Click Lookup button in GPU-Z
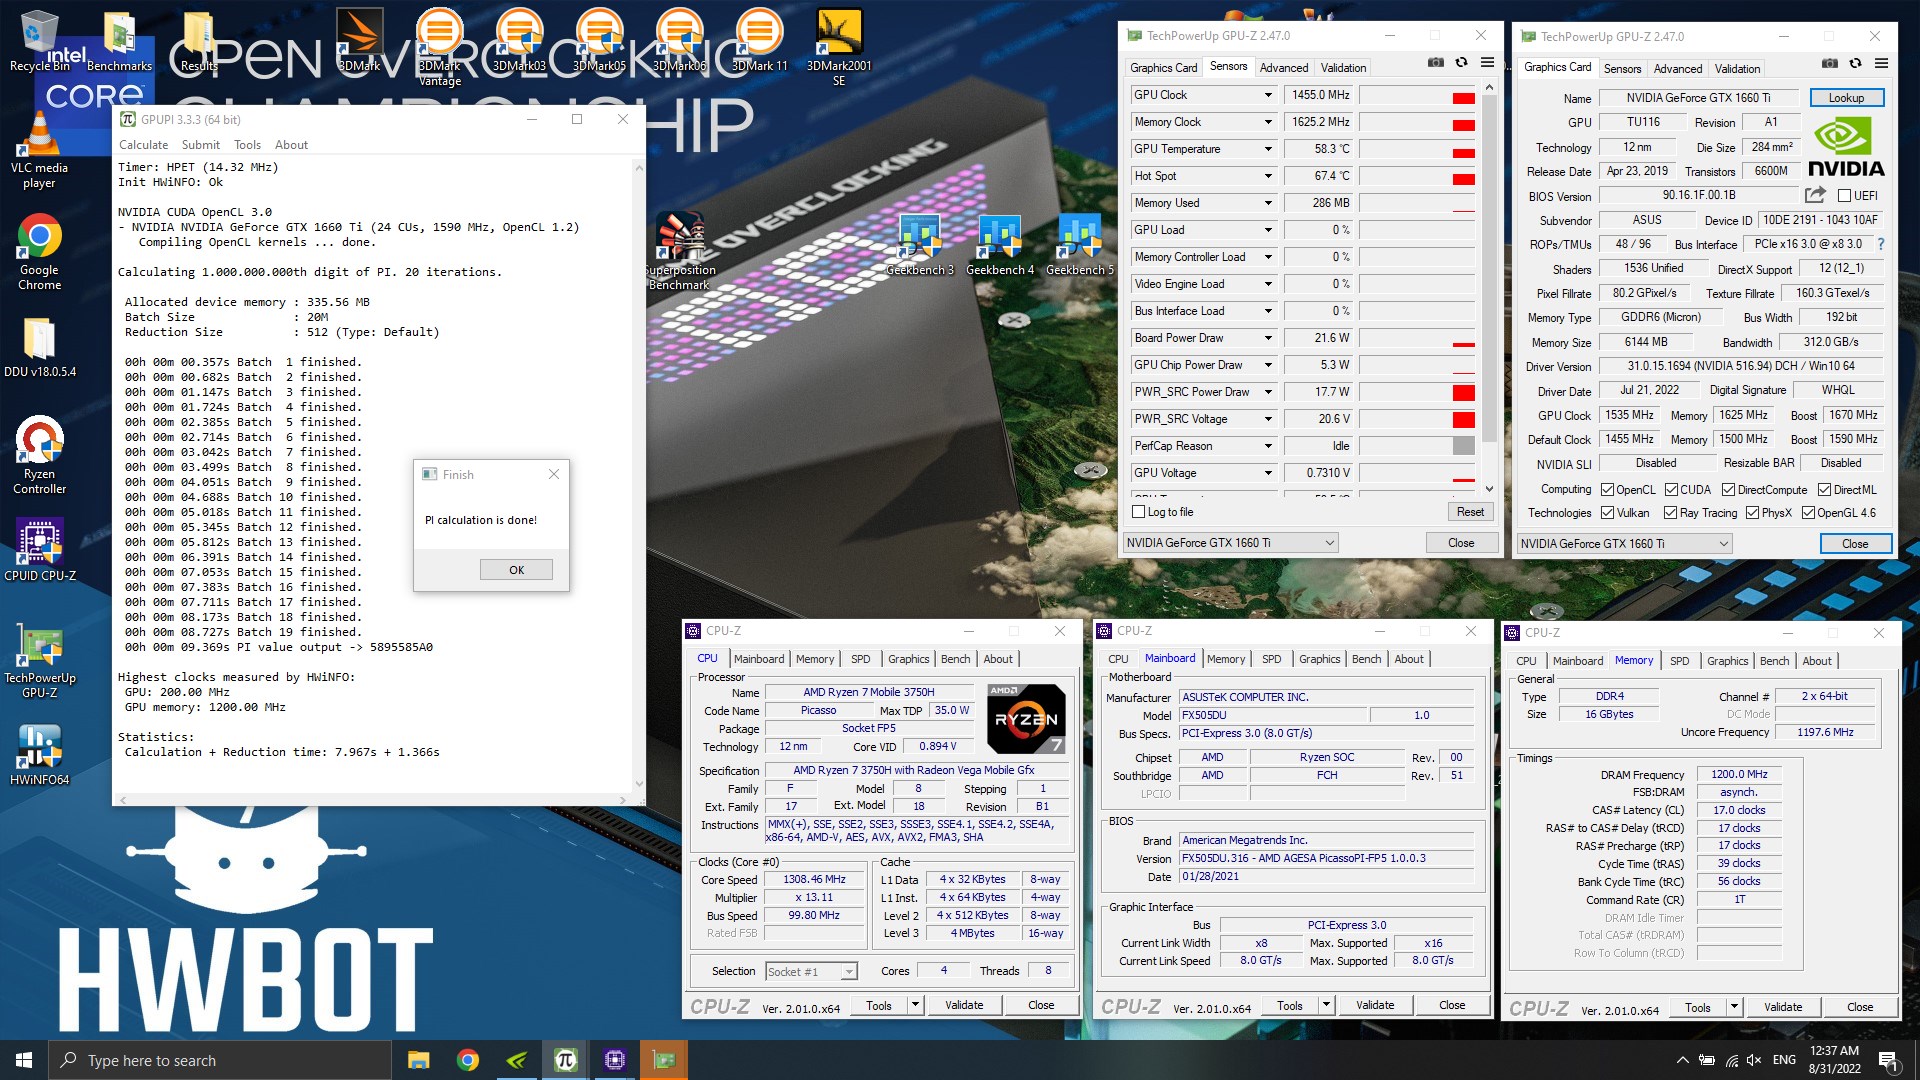The height and width of the screenshot is (1080, 1920). coord(1846,98)
